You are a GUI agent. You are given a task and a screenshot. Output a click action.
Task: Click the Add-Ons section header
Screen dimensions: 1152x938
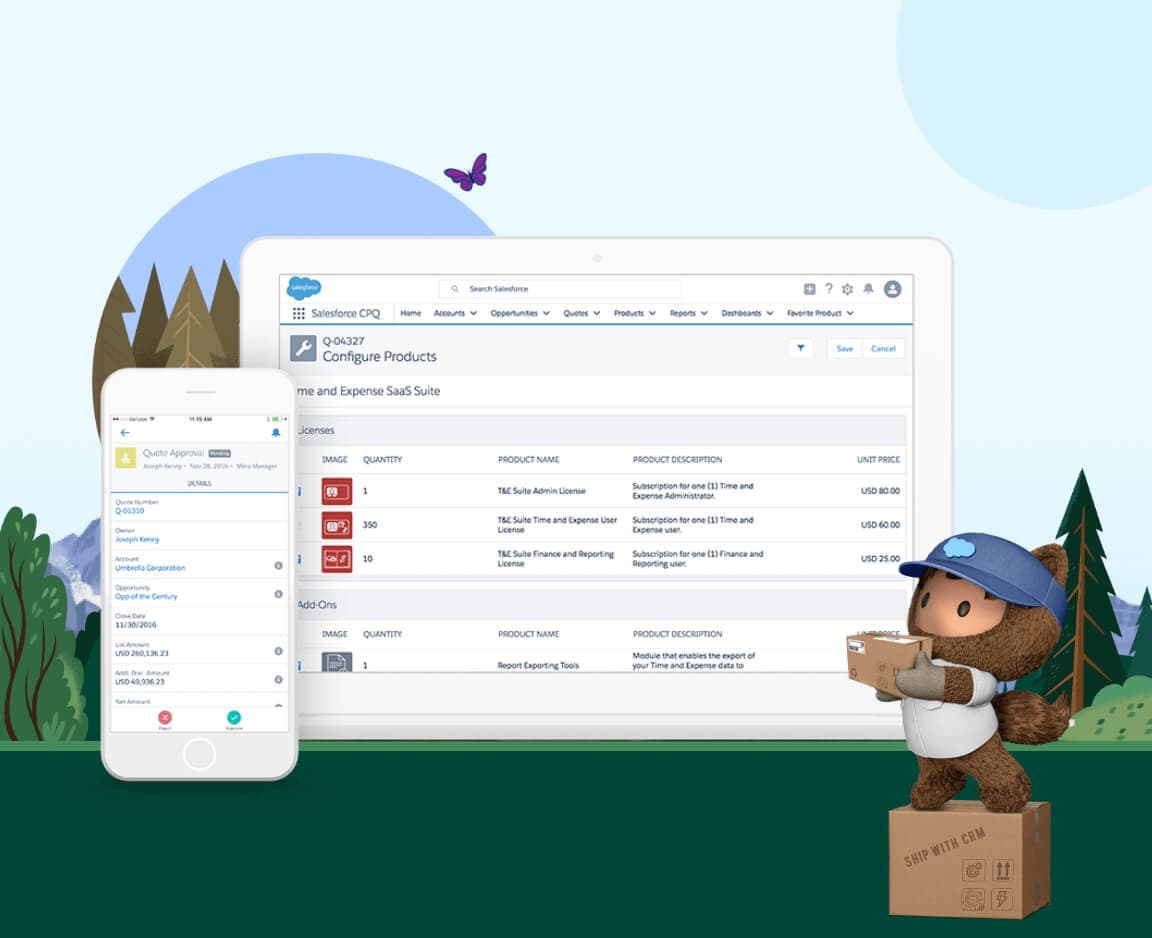coord(600,605)
